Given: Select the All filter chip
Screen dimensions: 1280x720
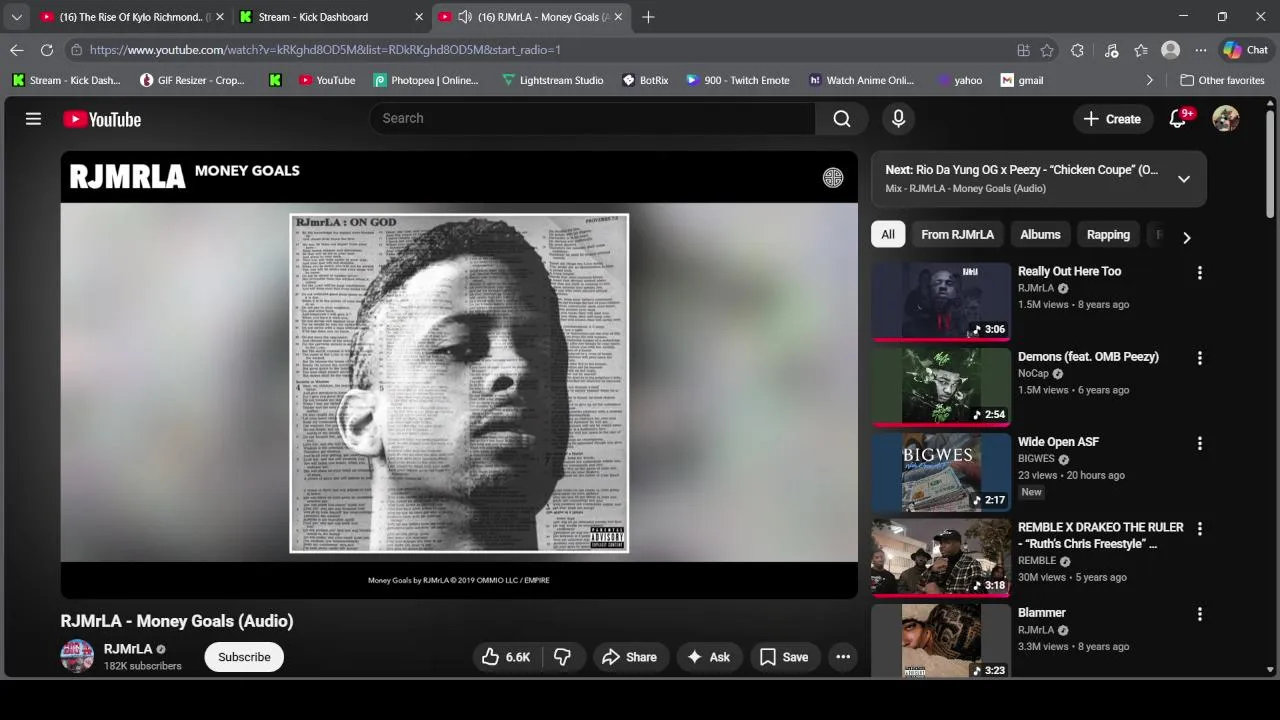Looking at the screenshot, I should 888,234.
